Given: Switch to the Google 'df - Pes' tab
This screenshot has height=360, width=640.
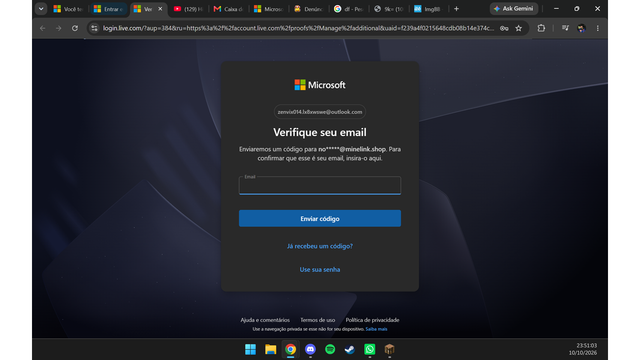Looking at the screenshot, I should tap(348, 9).
